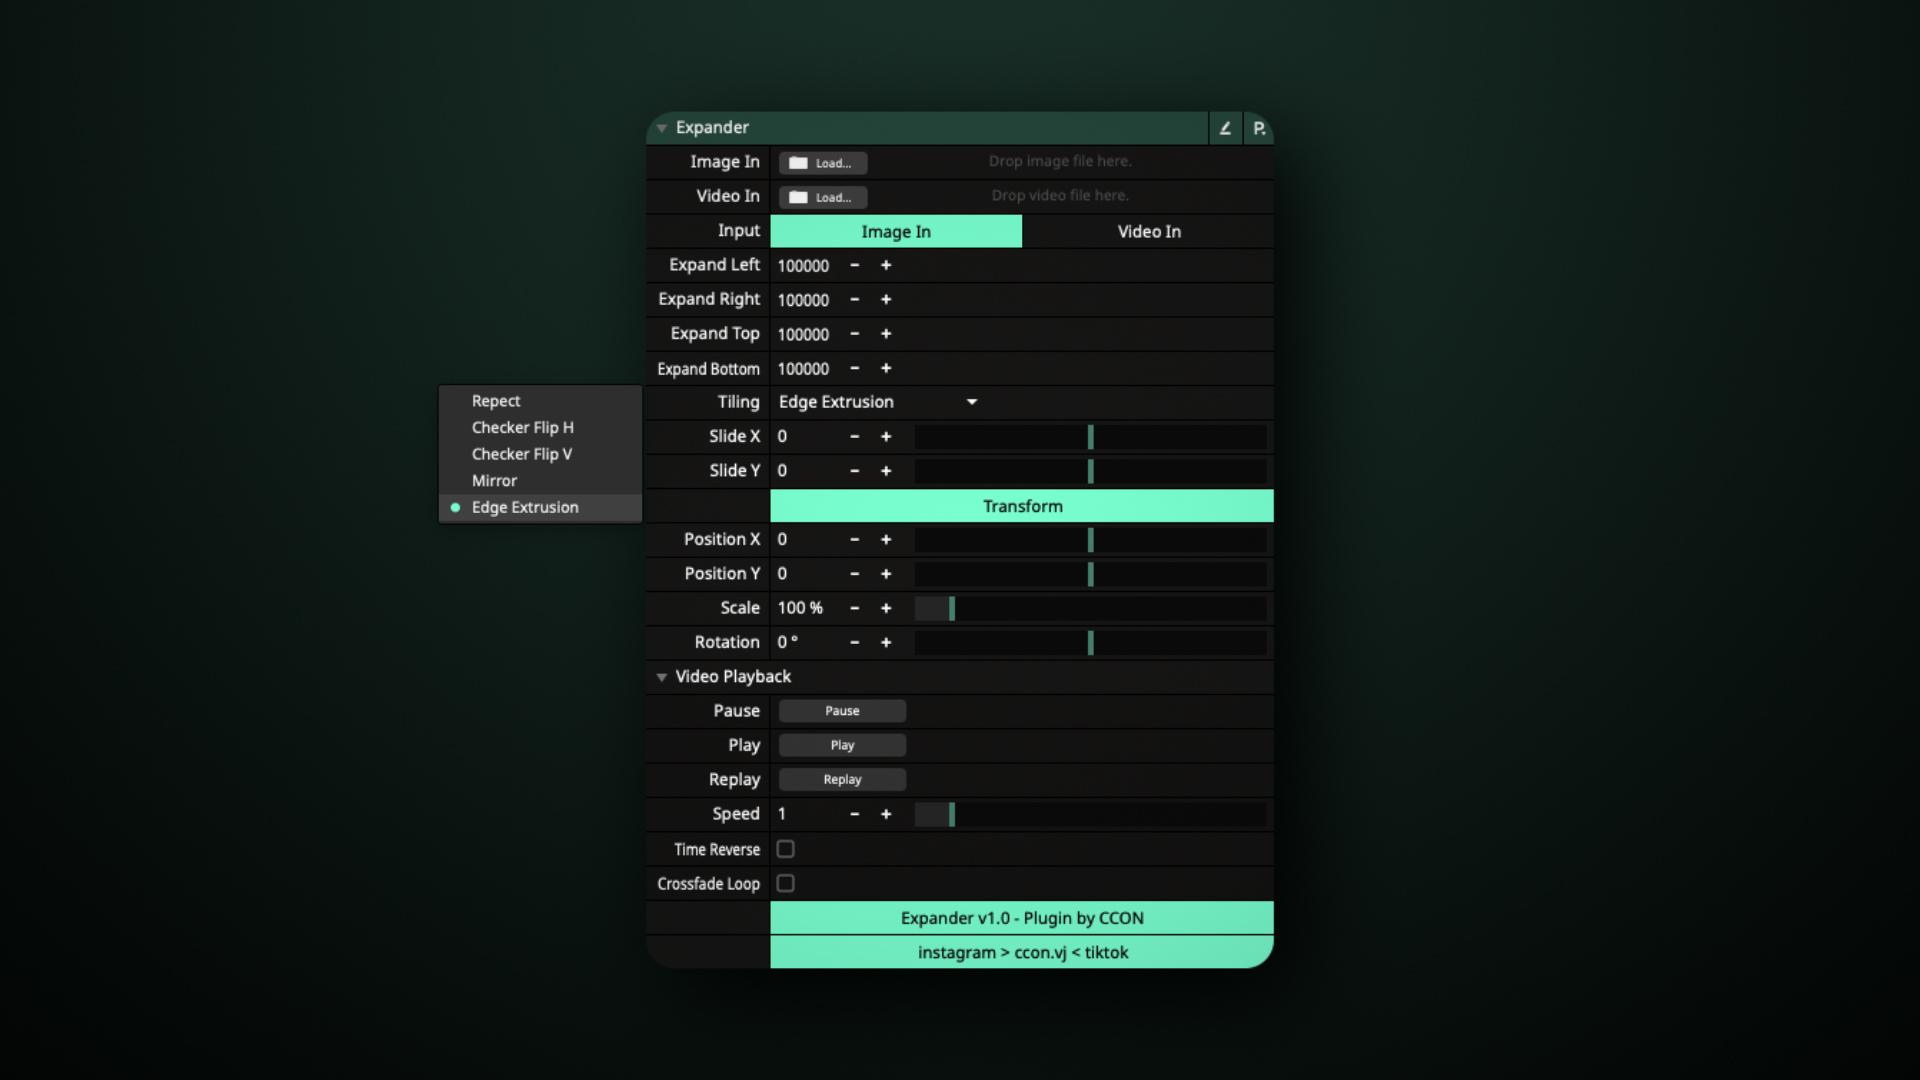This screenshot has height=1080, width=1920.
Task: Decrease Expand Right with minus icon
Action: pyautogui.click(x=854, y=300)
